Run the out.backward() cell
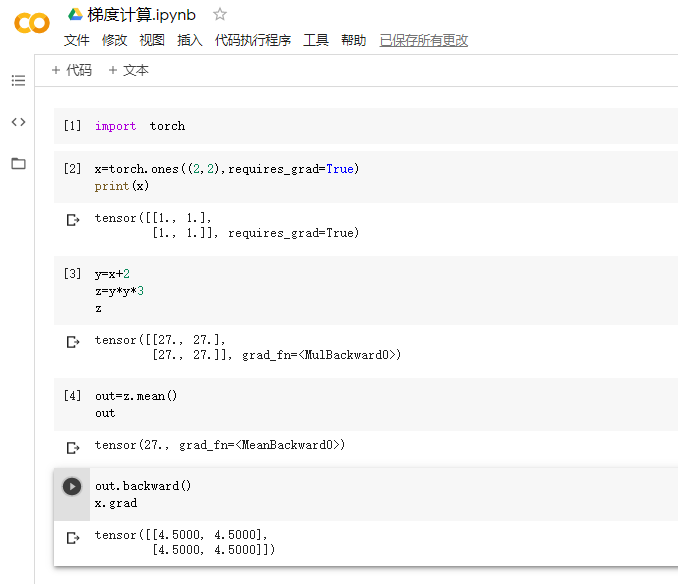 point(72,486)
